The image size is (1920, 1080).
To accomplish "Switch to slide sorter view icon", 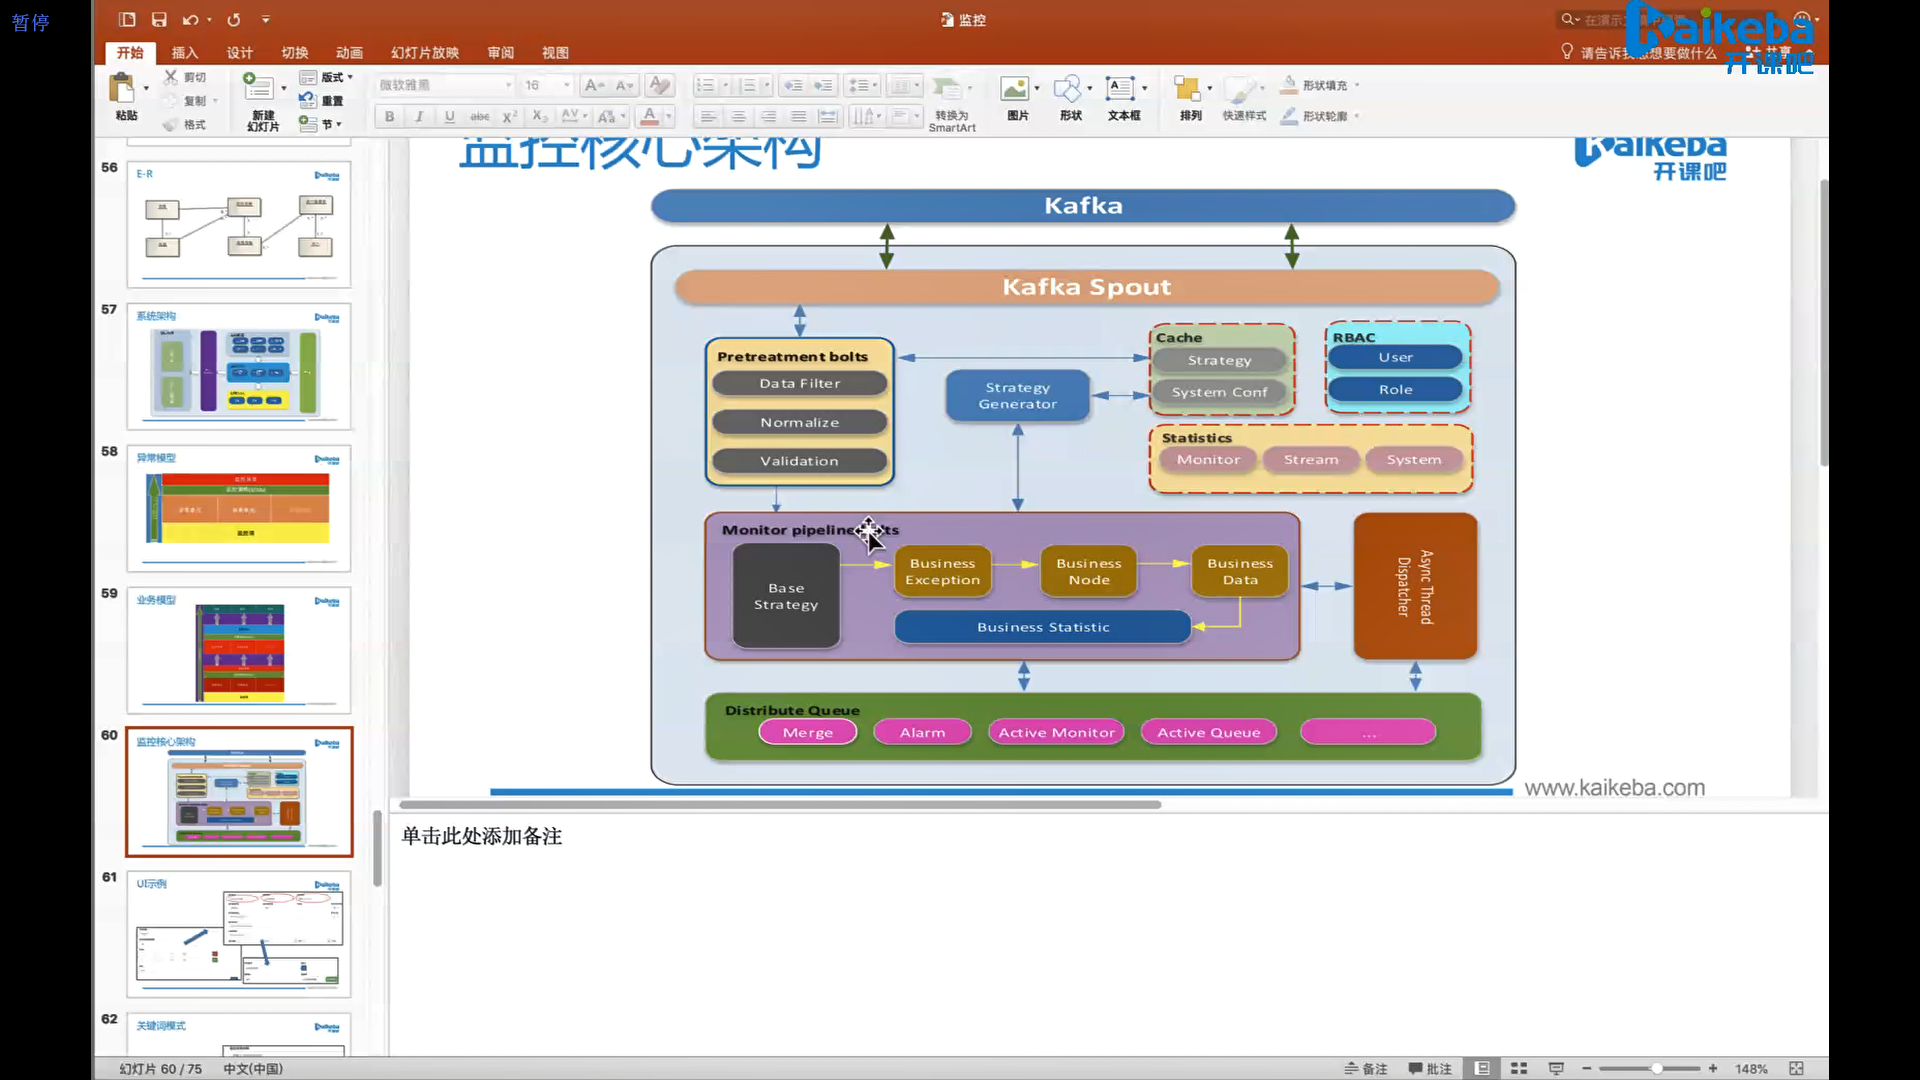I will [1519, 1068].
